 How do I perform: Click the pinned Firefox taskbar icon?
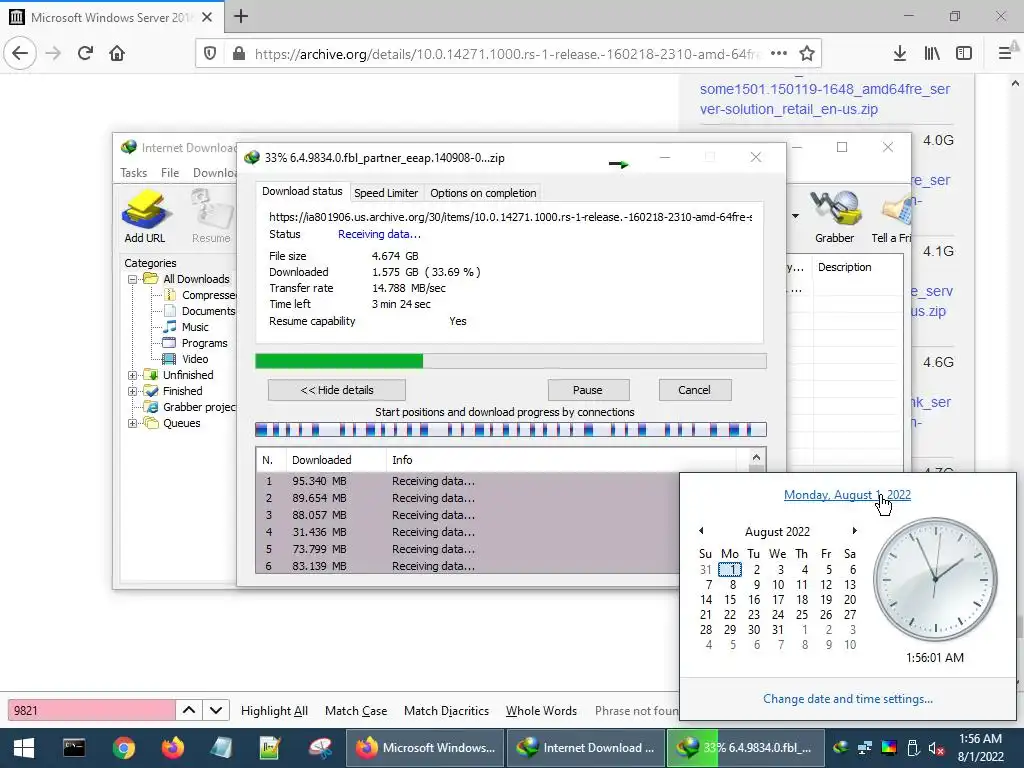[x=172, y=748]
